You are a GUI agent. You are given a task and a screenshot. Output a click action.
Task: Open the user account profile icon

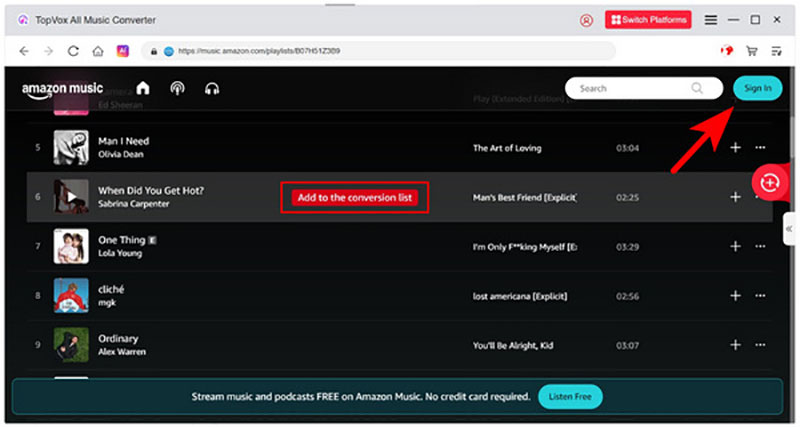click(586, 20)
